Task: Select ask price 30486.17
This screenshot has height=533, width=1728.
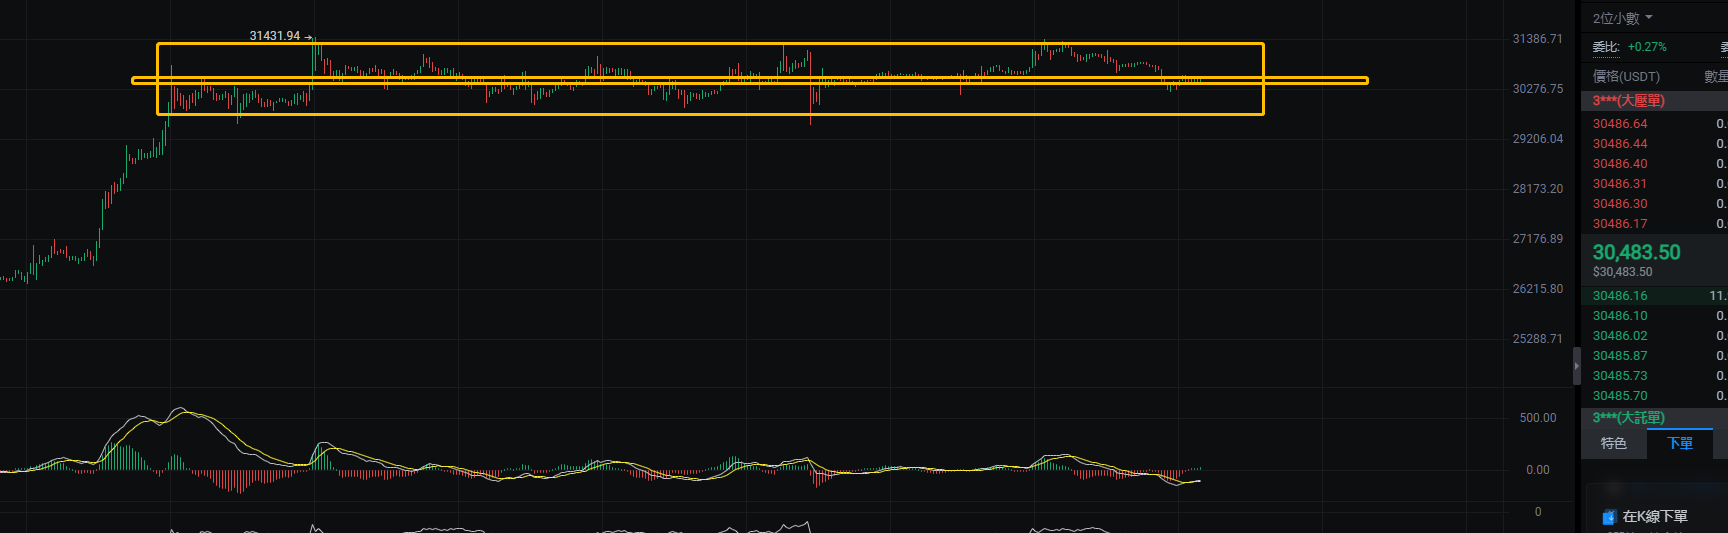Action: point(1620,224)
